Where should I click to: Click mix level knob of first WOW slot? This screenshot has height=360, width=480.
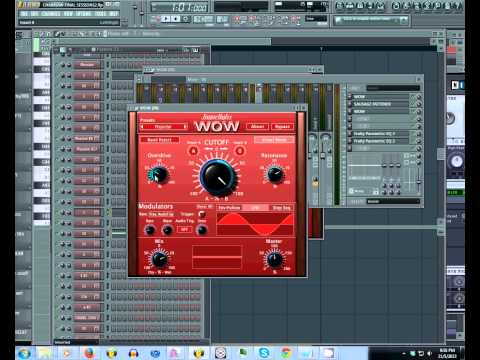click(x=418, y=97)
